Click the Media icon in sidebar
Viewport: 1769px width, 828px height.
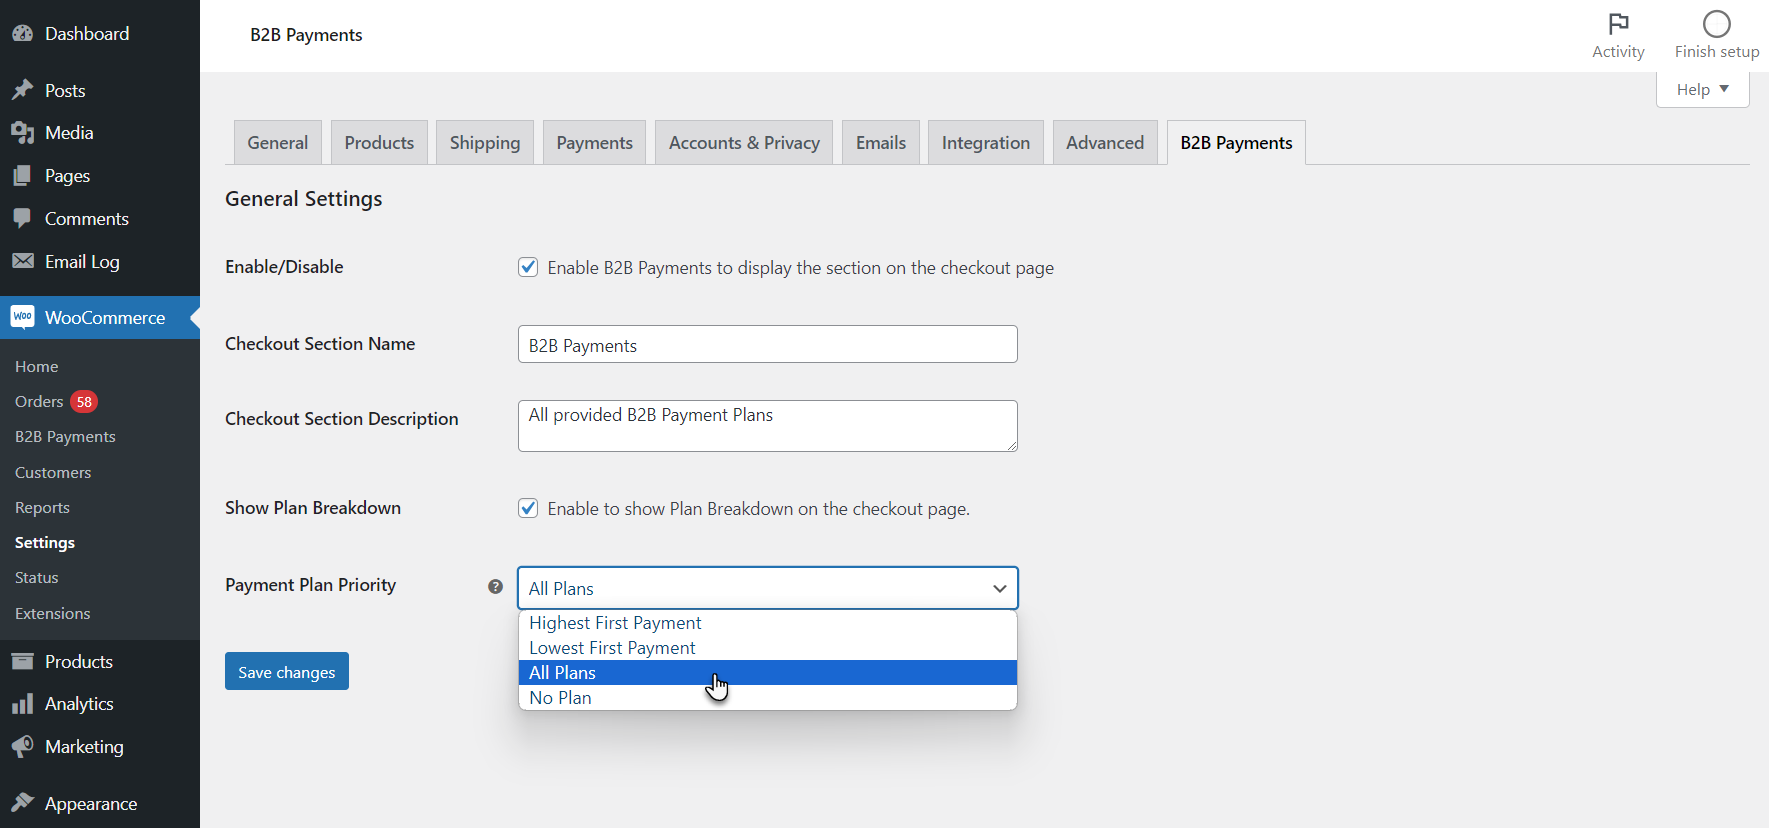22,132
